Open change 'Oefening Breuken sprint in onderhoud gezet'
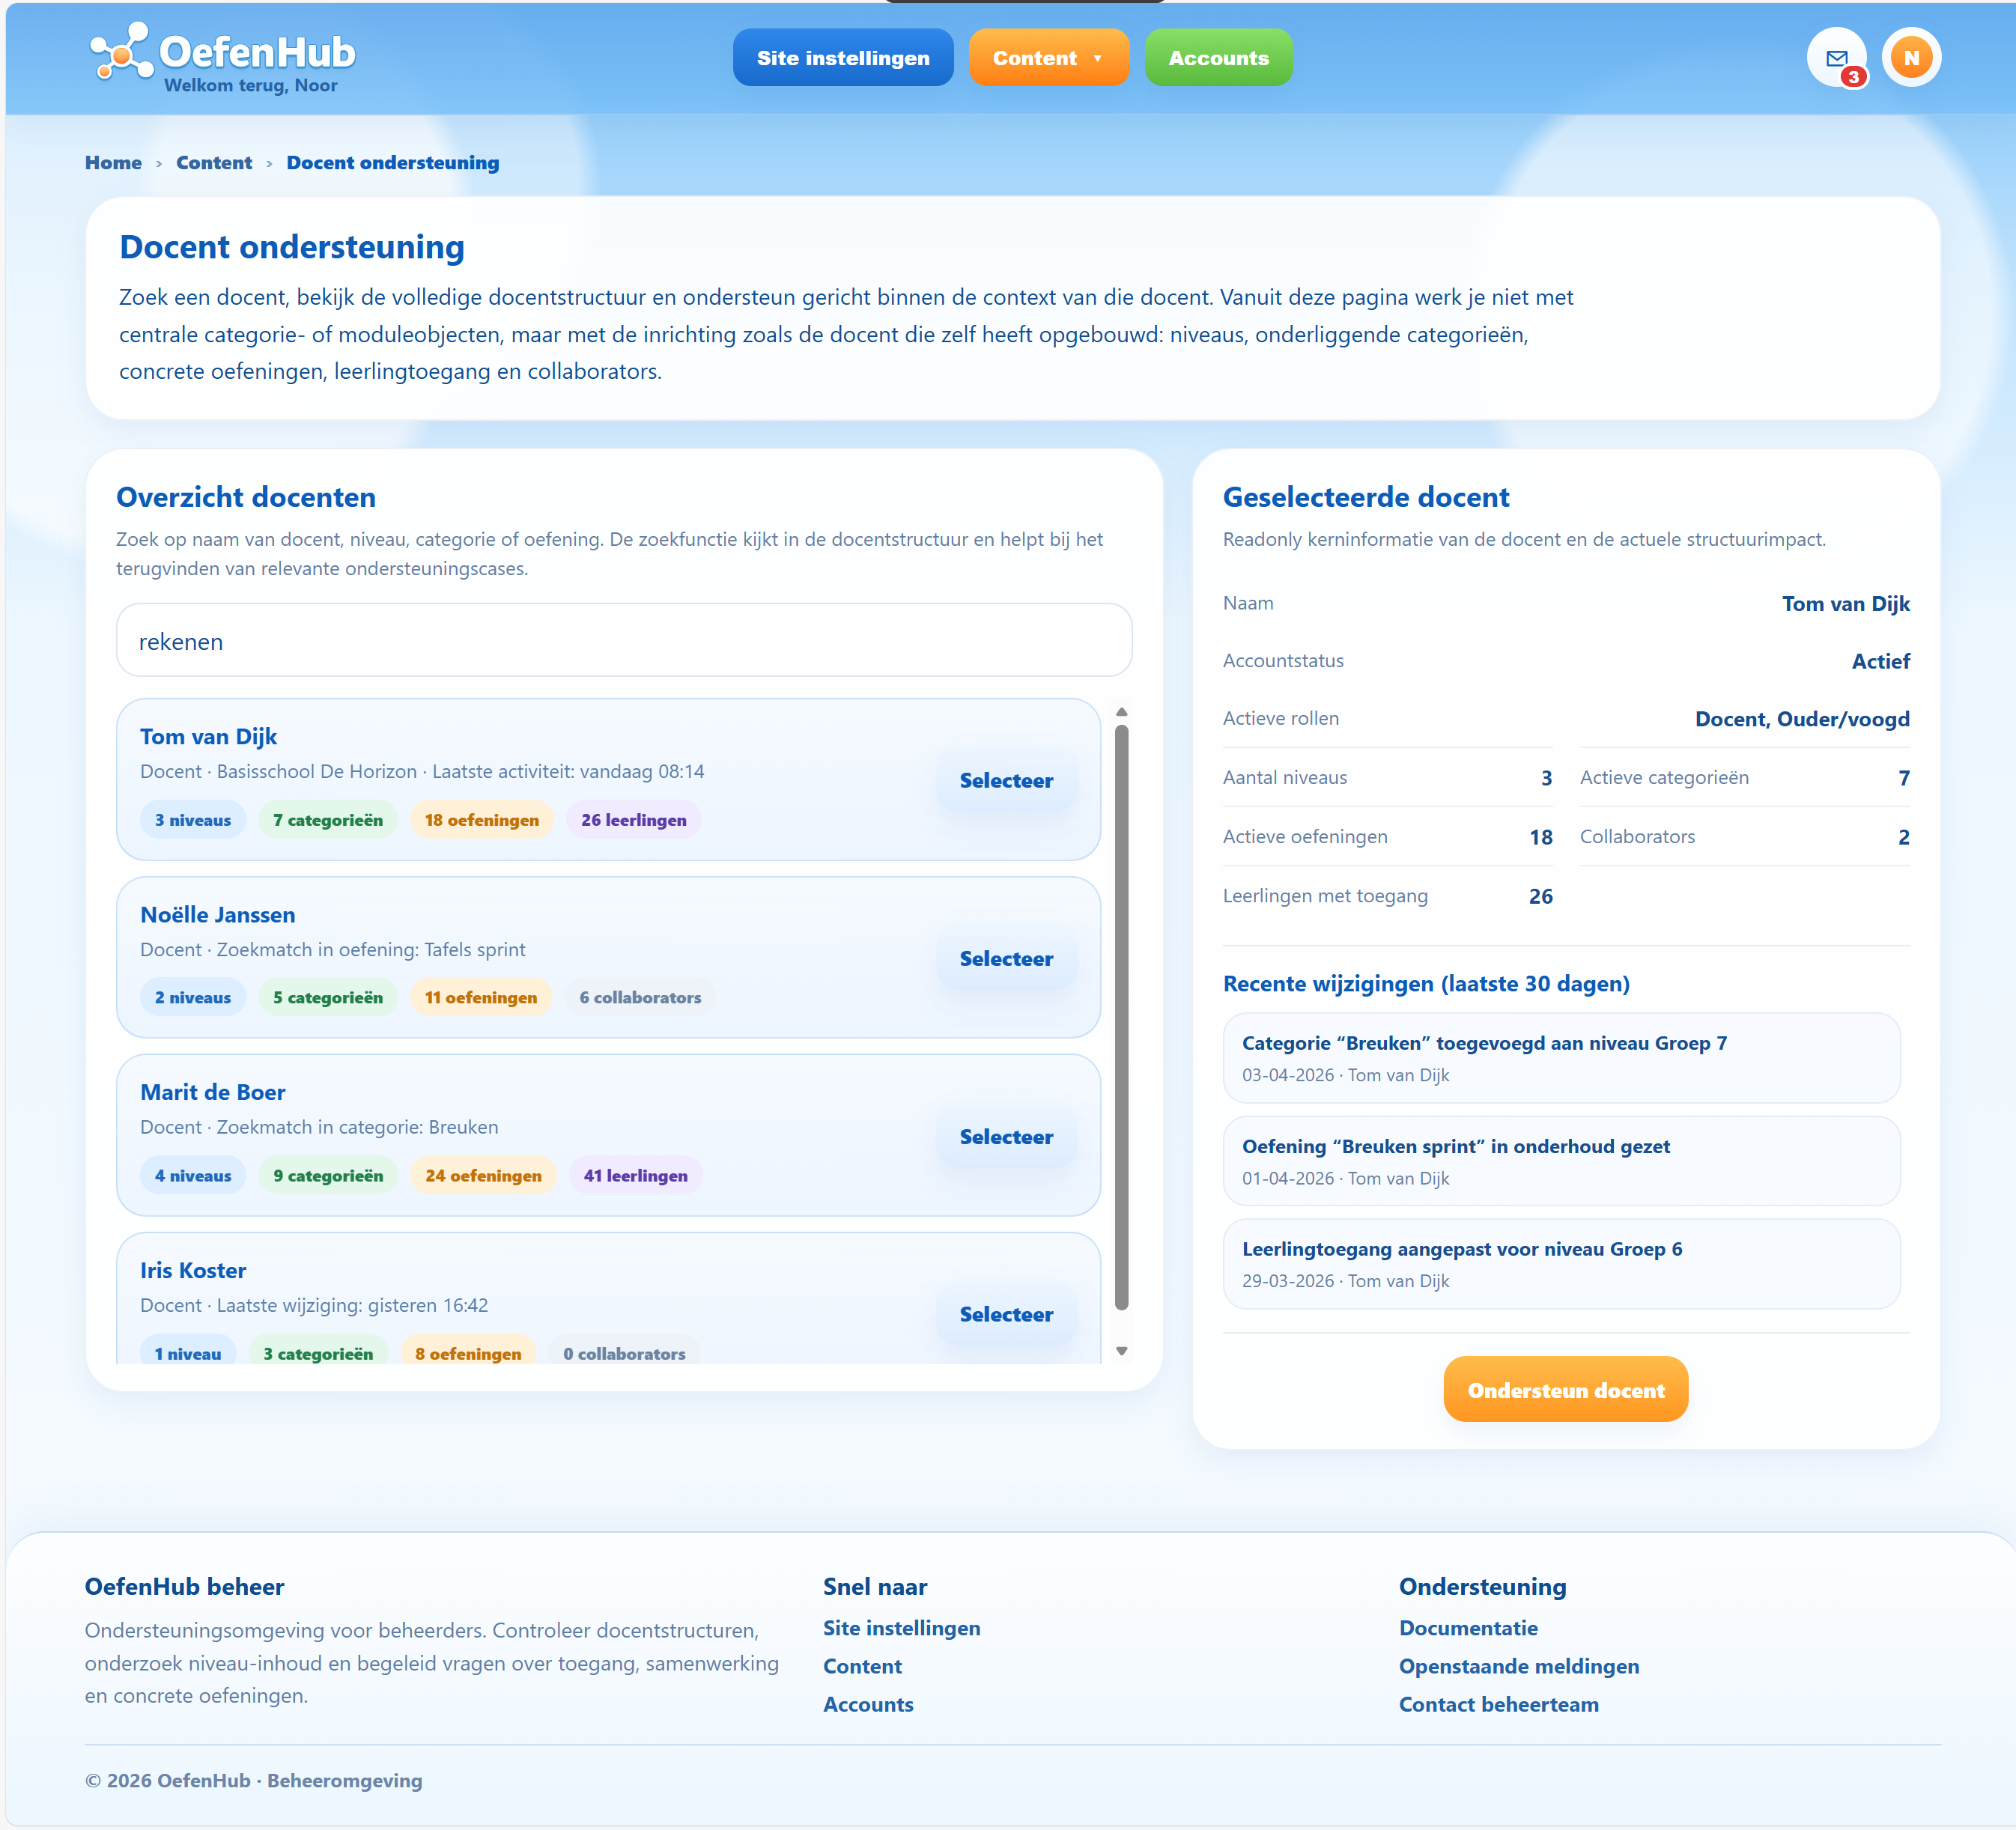 1561,1161
